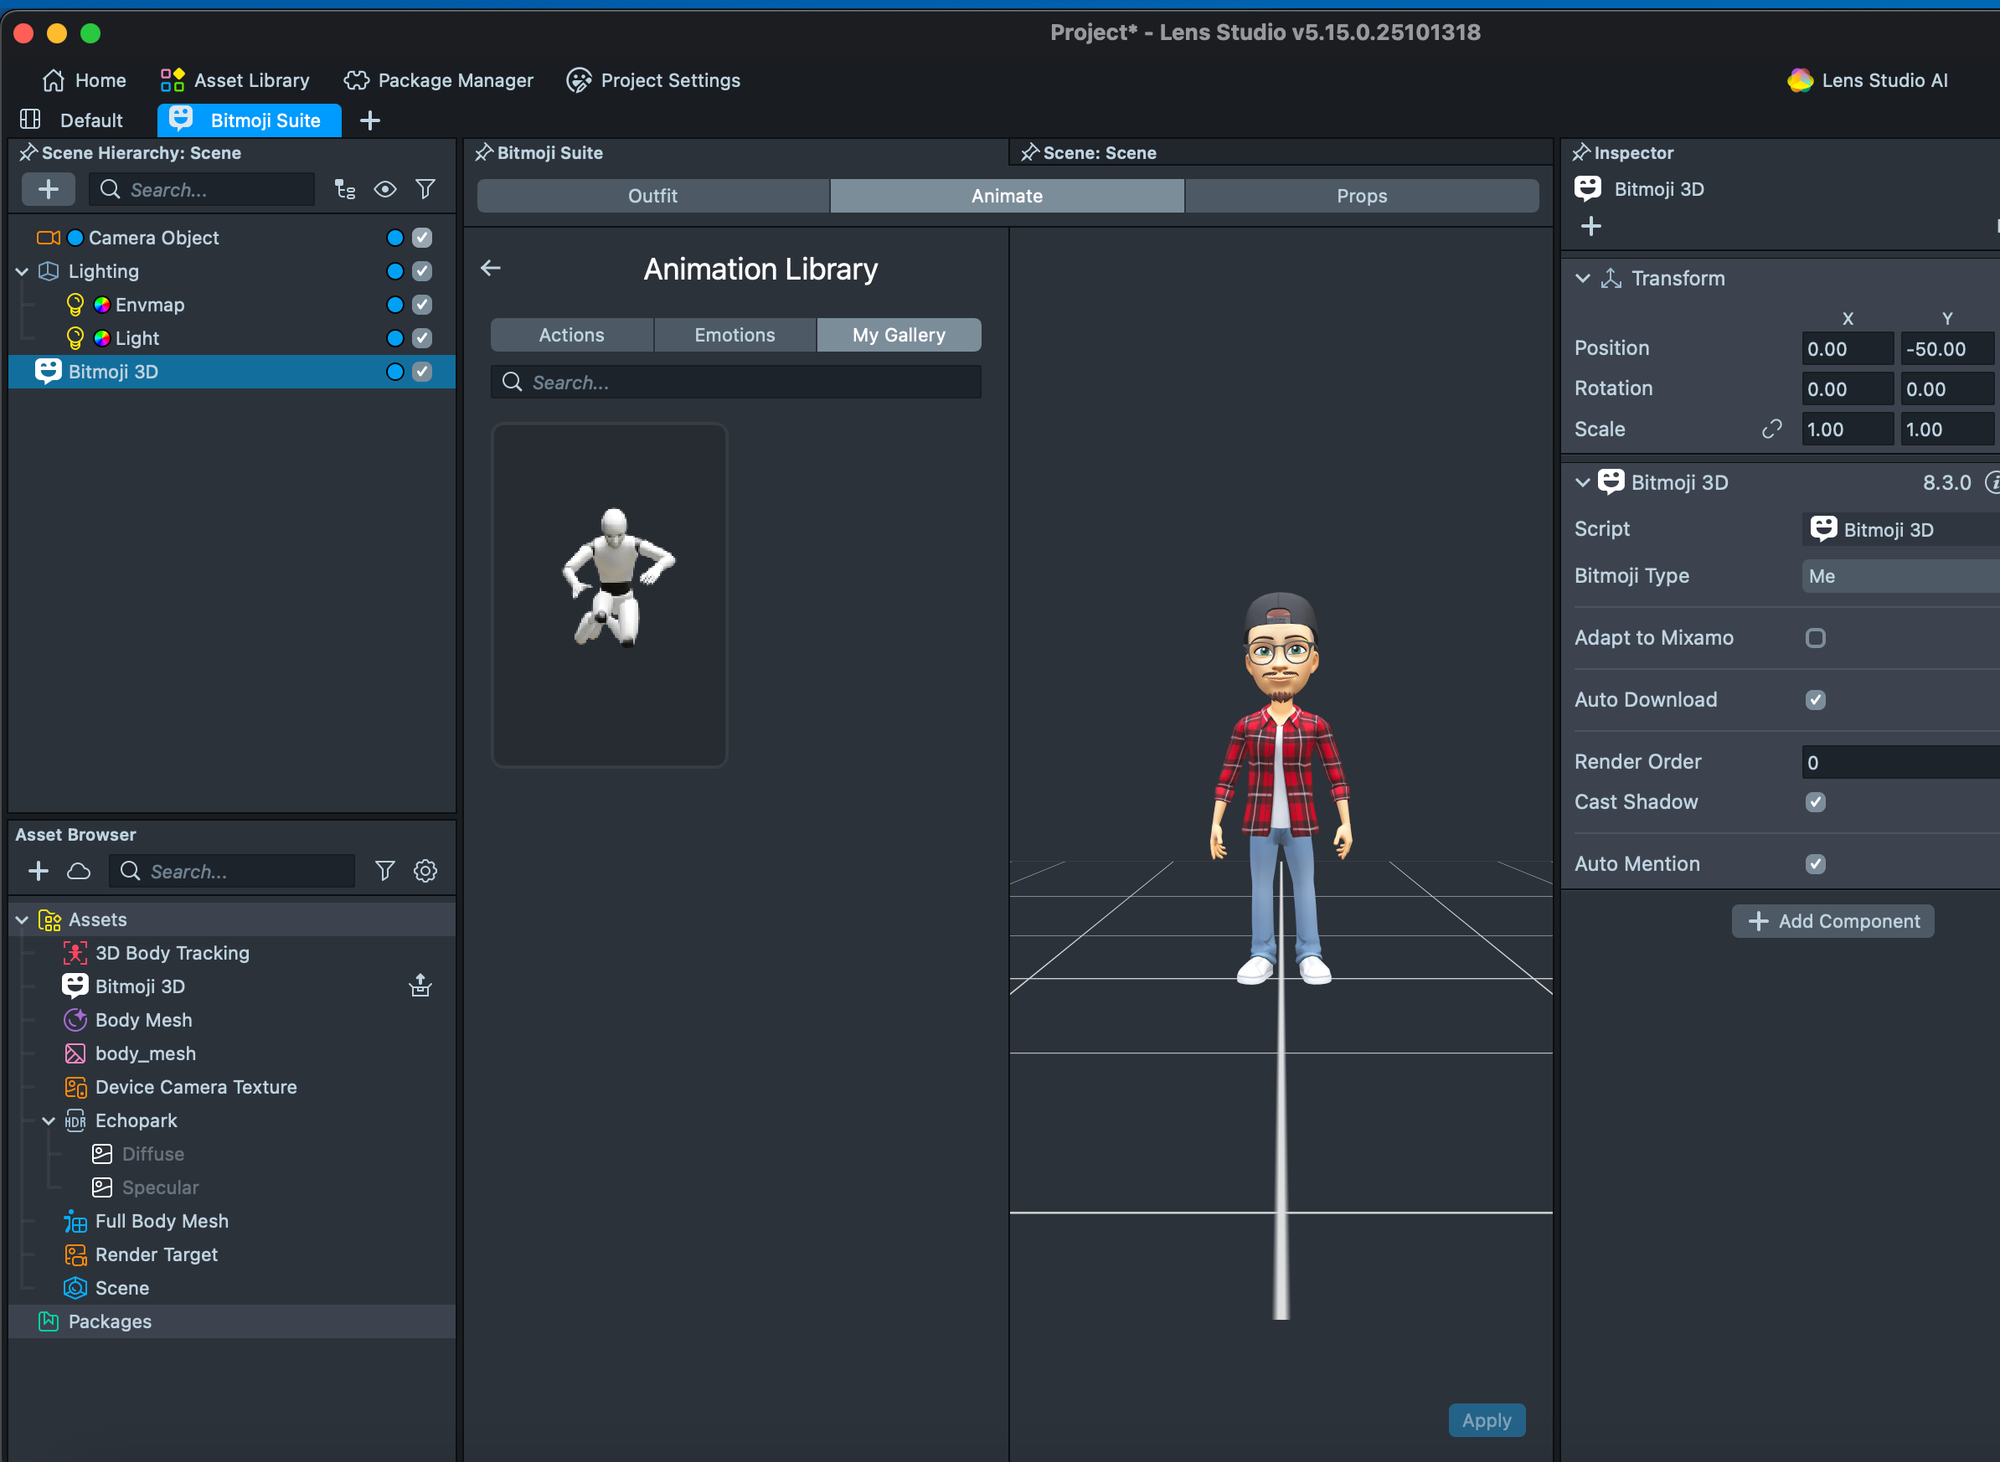Collapse the Transform section
2000x1462 pixels.
(1582, 278)
